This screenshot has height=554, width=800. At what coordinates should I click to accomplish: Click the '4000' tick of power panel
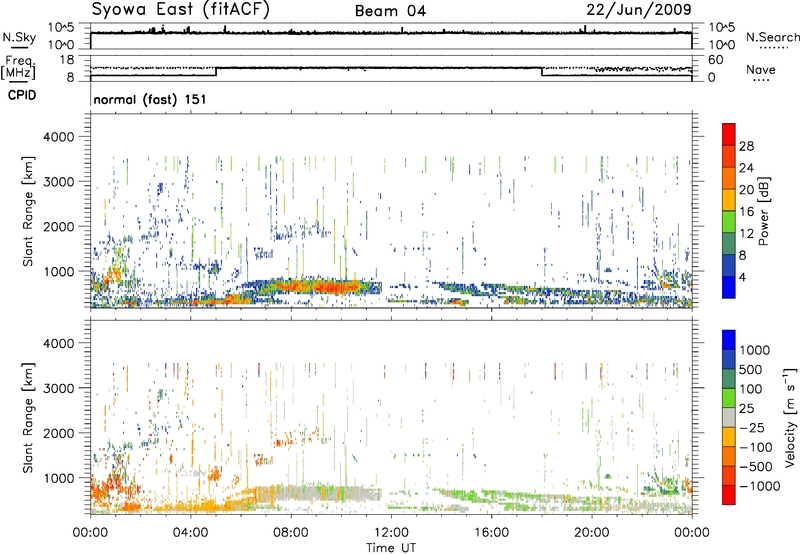(x=58, y=137)
